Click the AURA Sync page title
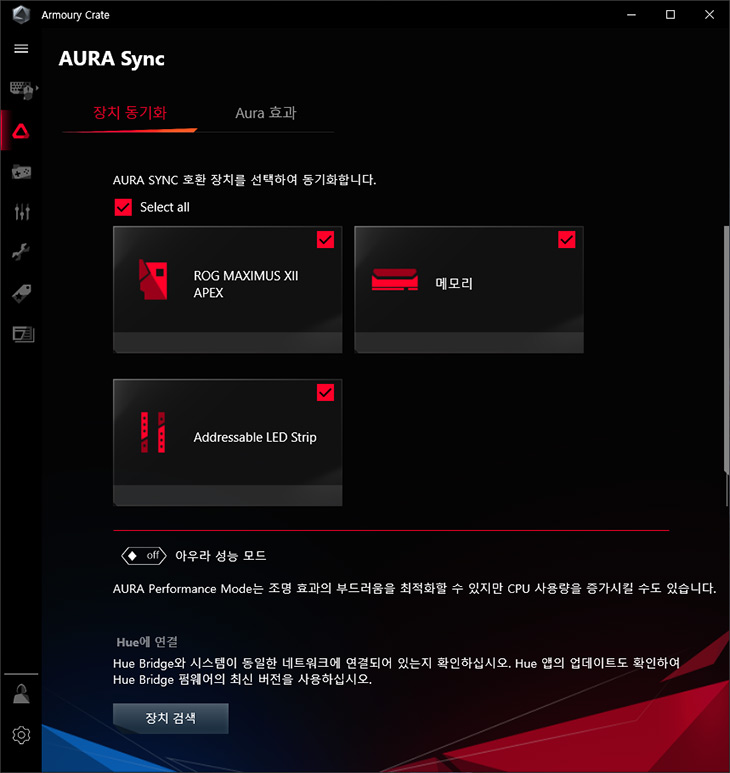Viewport: 730px width, 773px height. [x=112, y=59]
